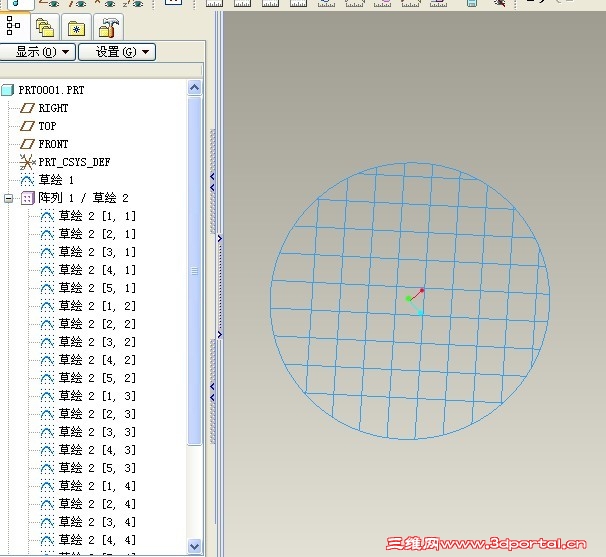Open the 显示 (O) dropdown menu

pyautogui.click(x=37, y=52)
